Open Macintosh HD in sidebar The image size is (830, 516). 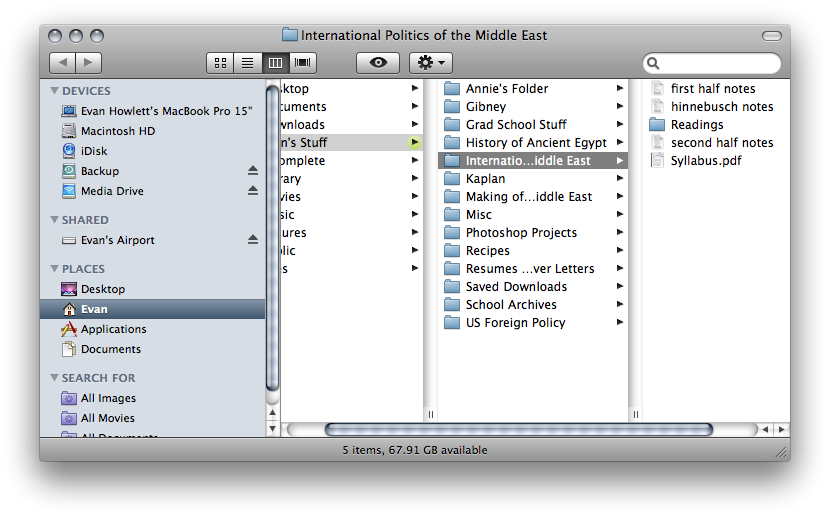point(152,131)
